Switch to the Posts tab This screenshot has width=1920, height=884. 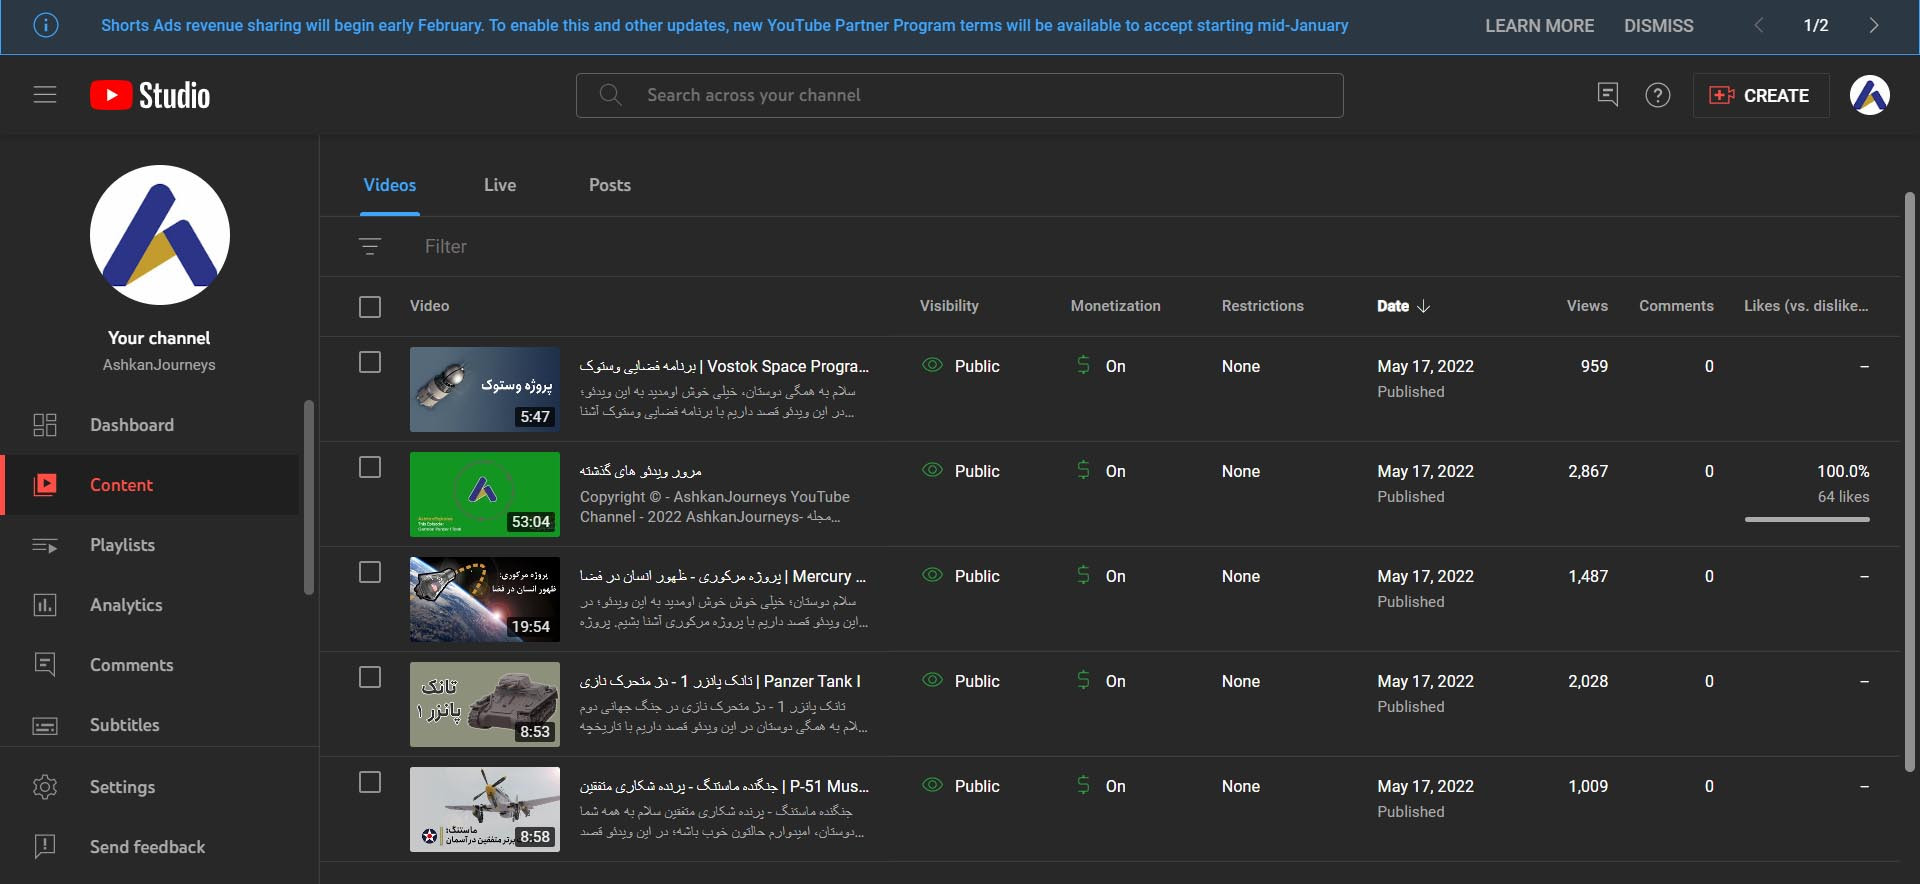pos(610,185)
